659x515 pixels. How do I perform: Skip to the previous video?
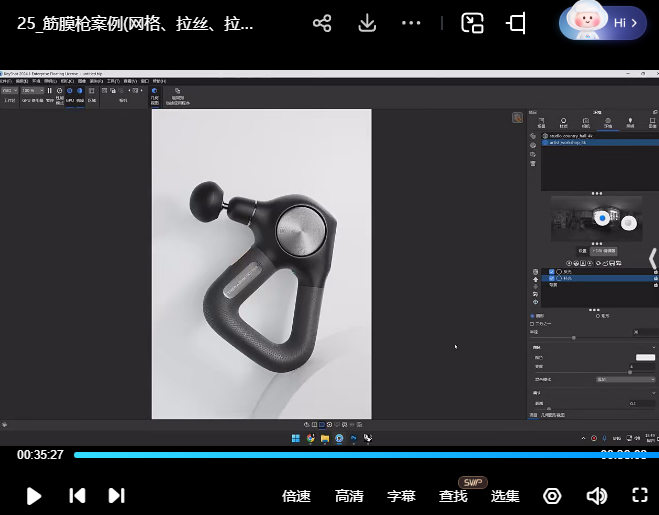tap(77, 495)
